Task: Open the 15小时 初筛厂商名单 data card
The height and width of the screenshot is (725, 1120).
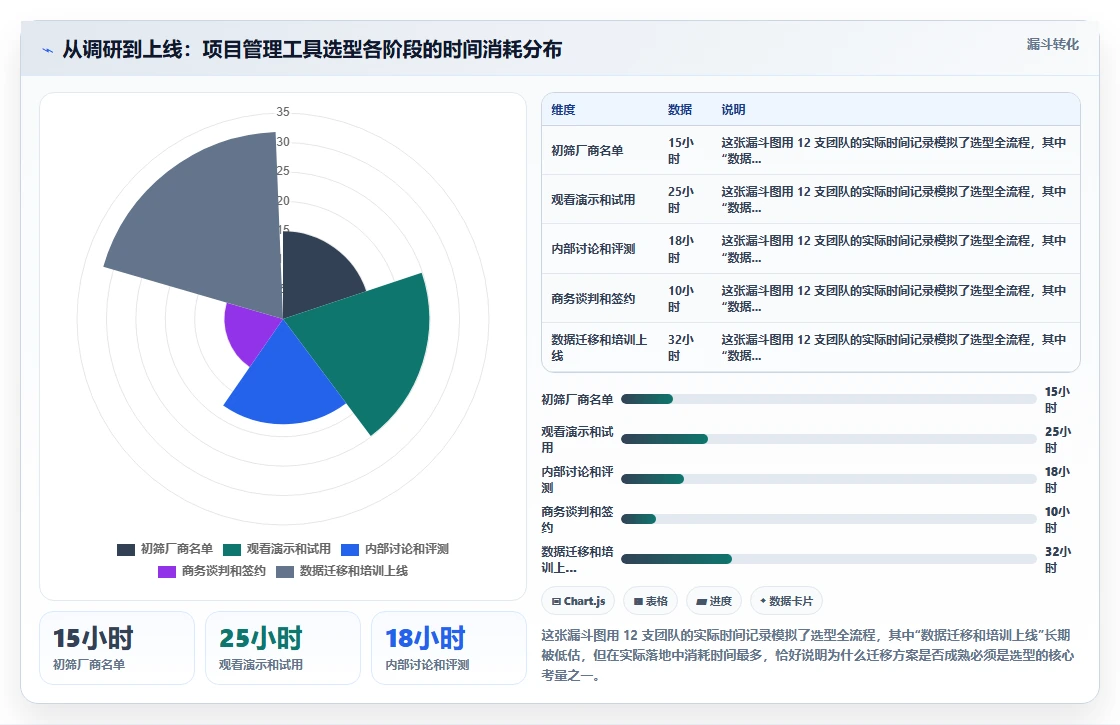Action: pos(117,648)
